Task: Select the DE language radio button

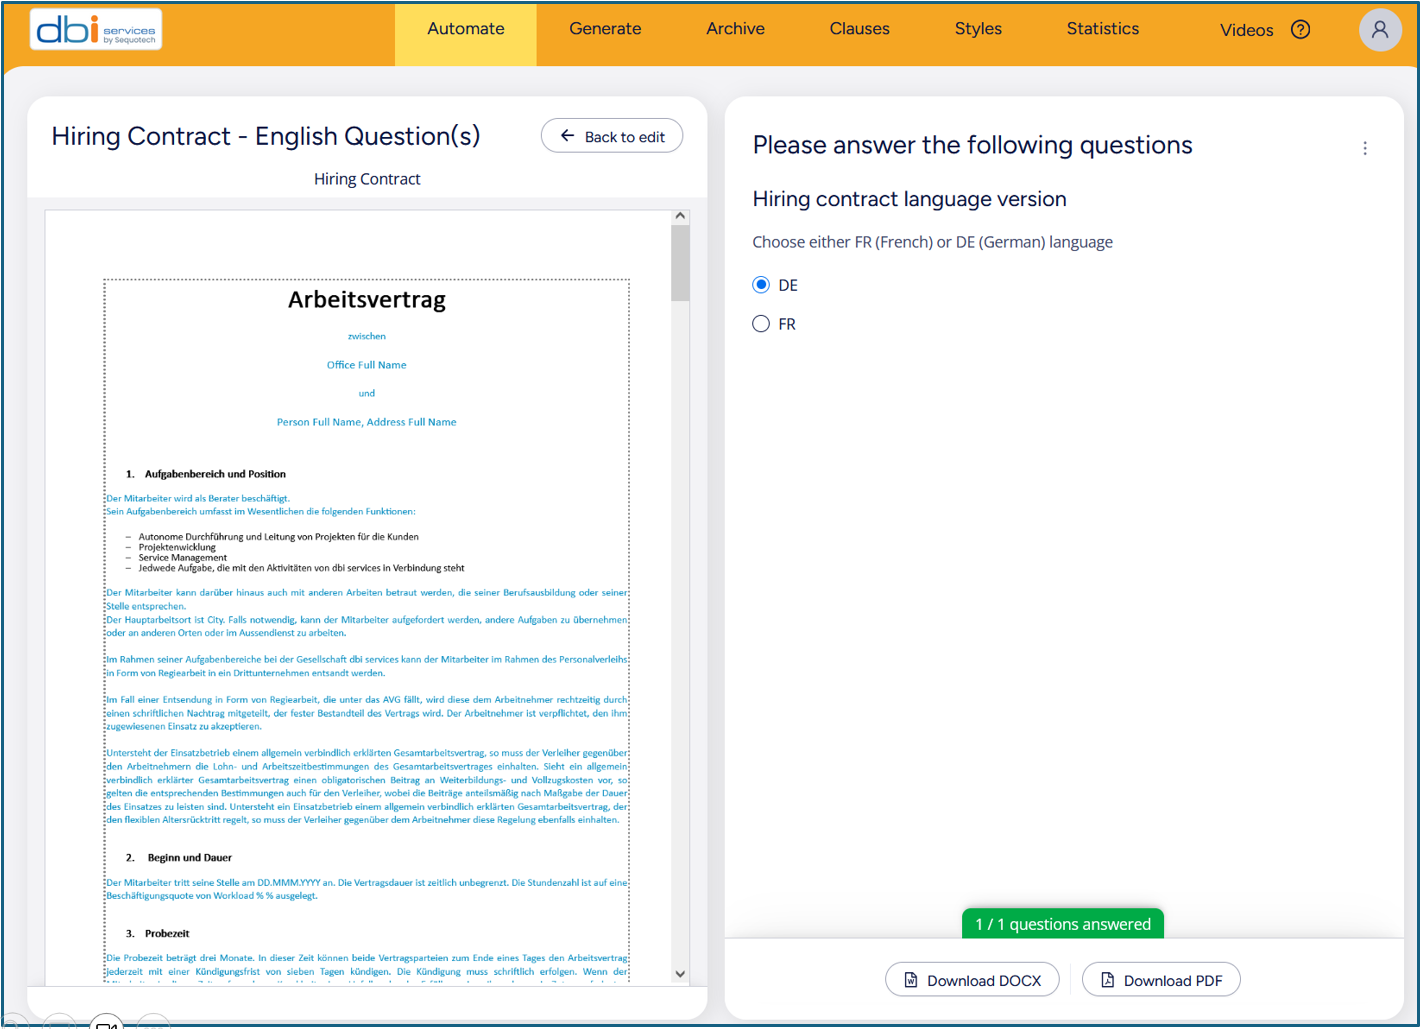Action: [x=761, y=285]
